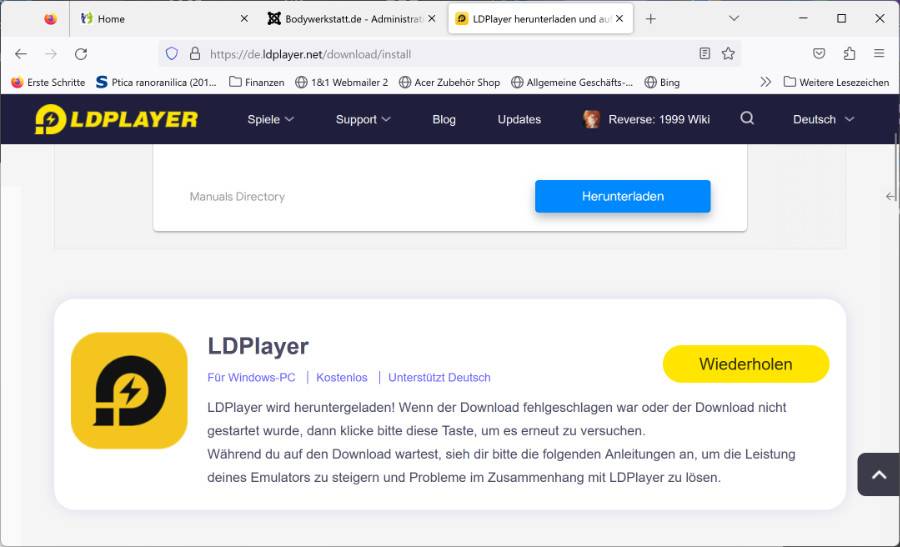Open the Pocket save icon
900x547 pixels.
coord(819,53)
